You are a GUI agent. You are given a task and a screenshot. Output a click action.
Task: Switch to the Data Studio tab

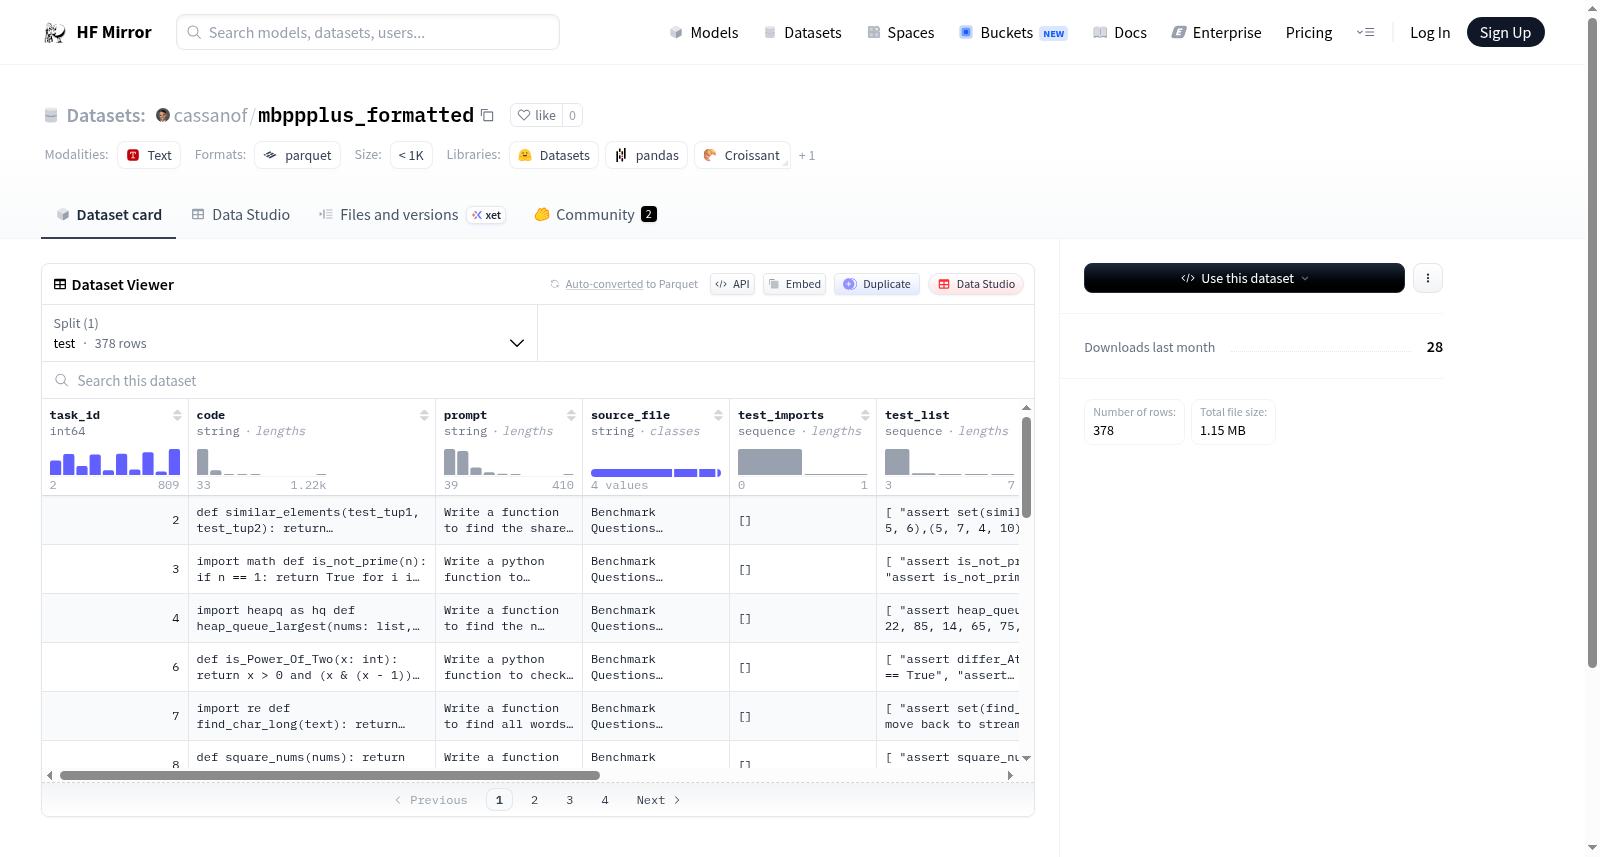241,215
